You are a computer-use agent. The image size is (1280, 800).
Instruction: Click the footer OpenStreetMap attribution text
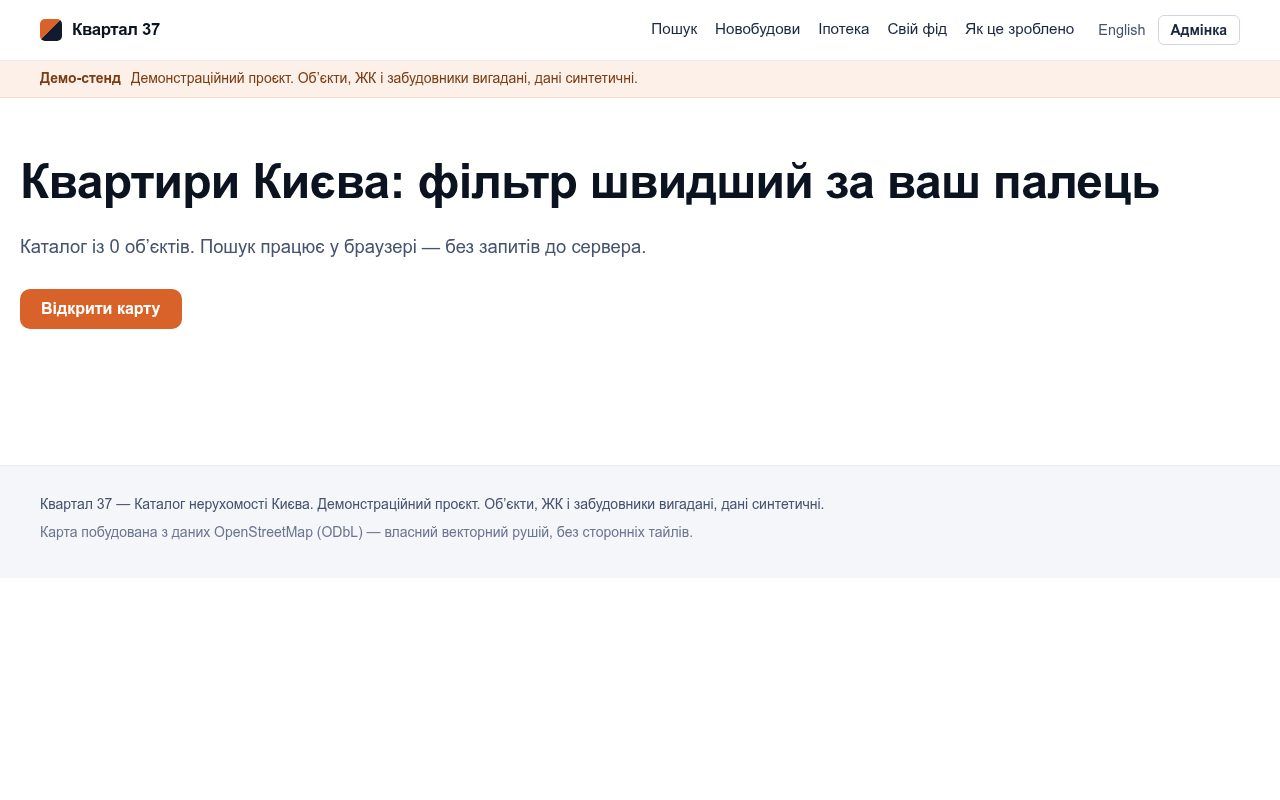pyautogui.click(x=366, y=532)
